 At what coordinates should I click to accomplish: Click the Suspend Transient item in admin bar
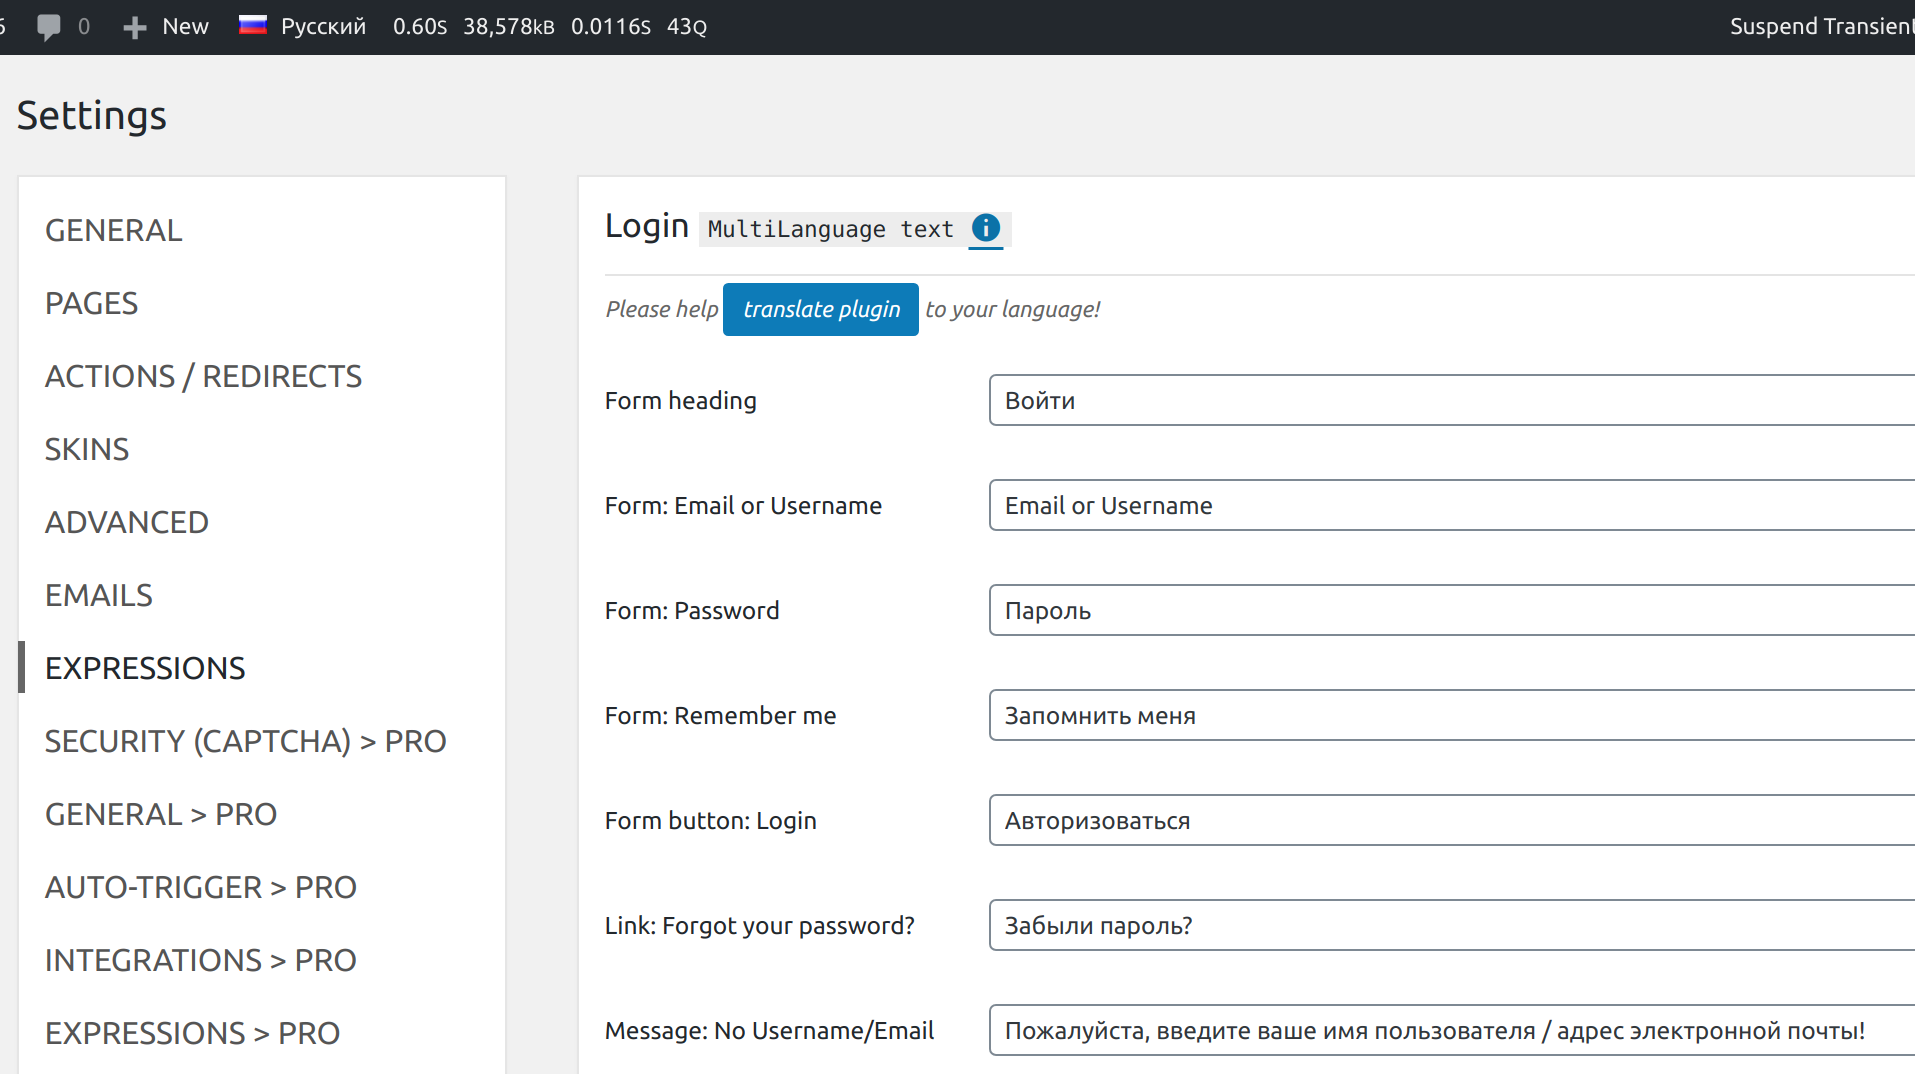coord(1820,26)
